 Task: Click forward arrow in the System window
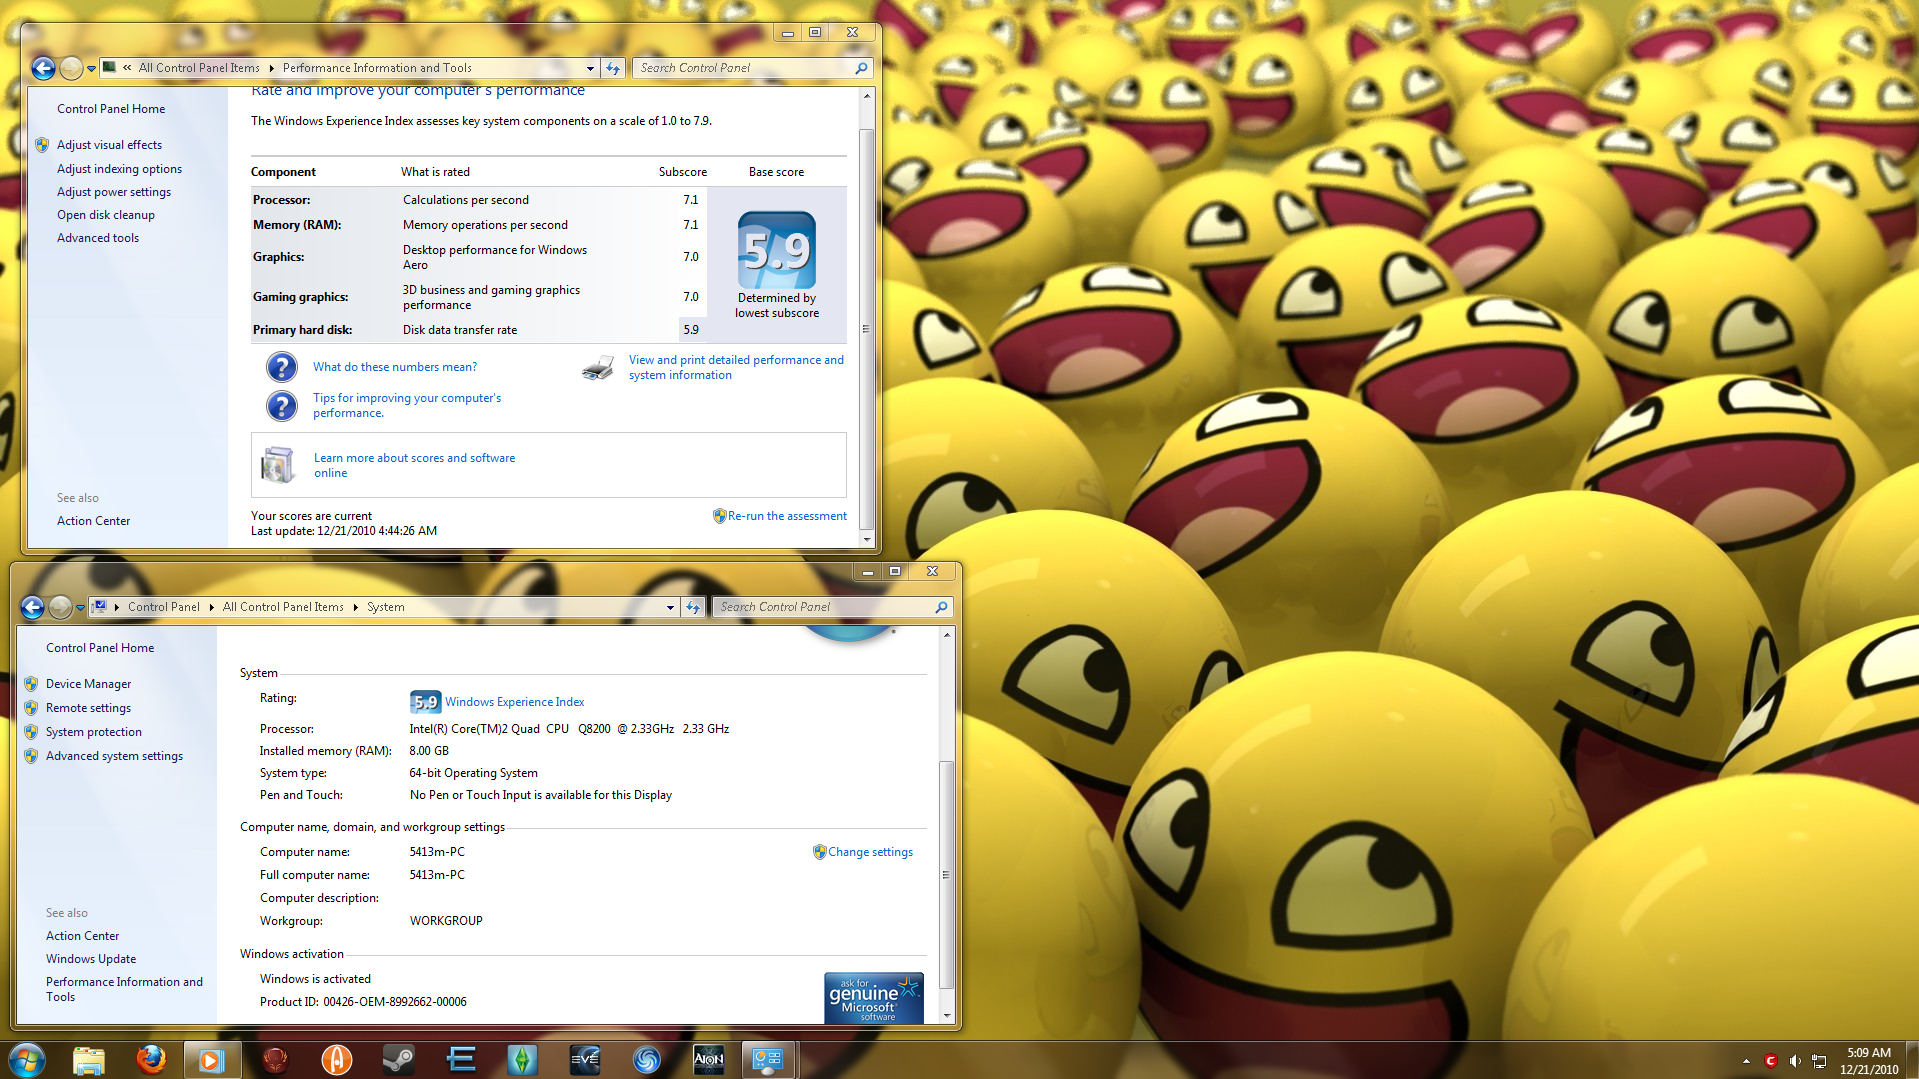click(60, 607)
